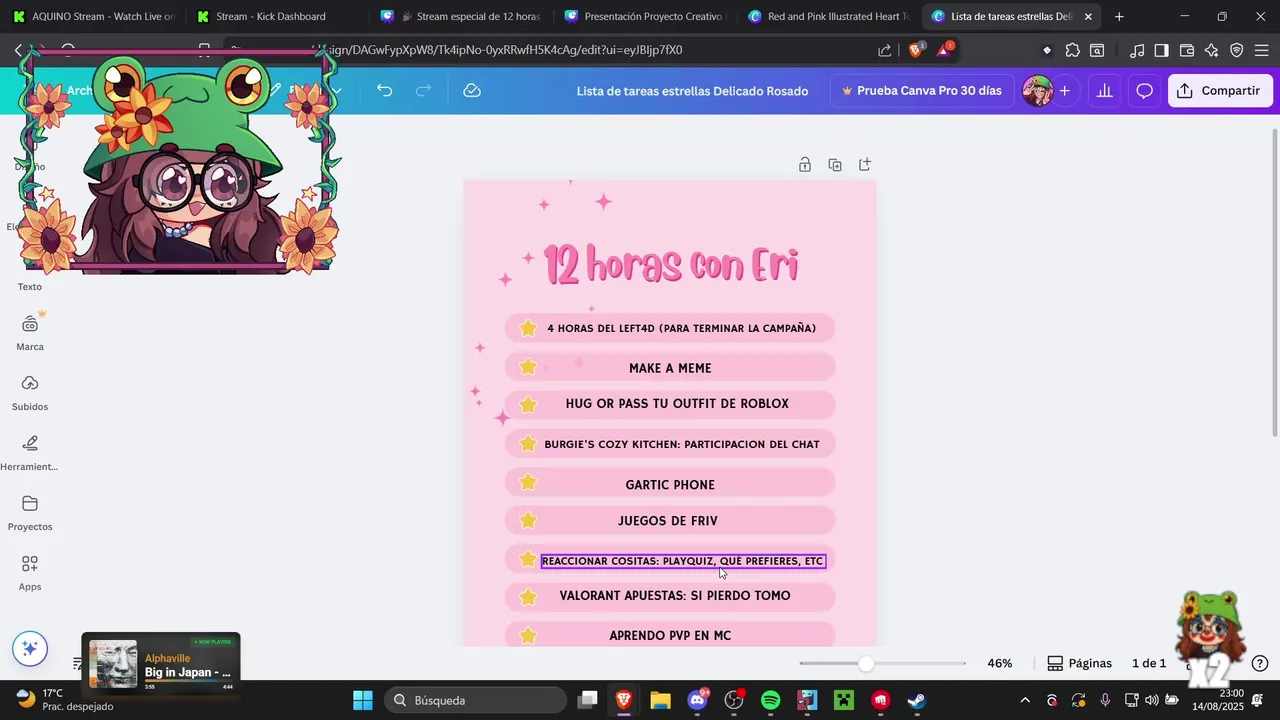Open Spotify from the taskbar
The image size is (1280, 720).
tap(770, 700)
